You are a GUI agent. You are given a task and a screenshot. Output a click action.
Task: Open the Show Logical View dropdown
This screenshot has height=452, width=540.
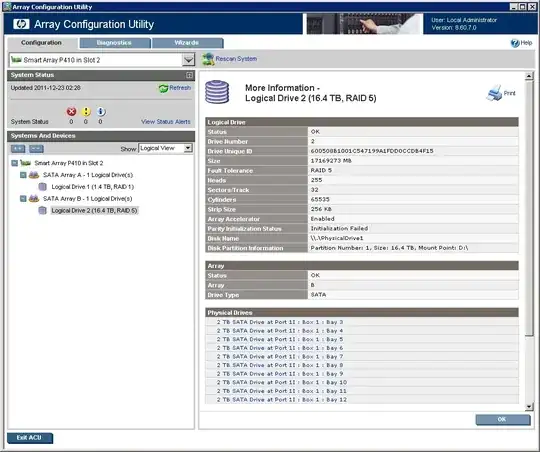tap(188, 148)
